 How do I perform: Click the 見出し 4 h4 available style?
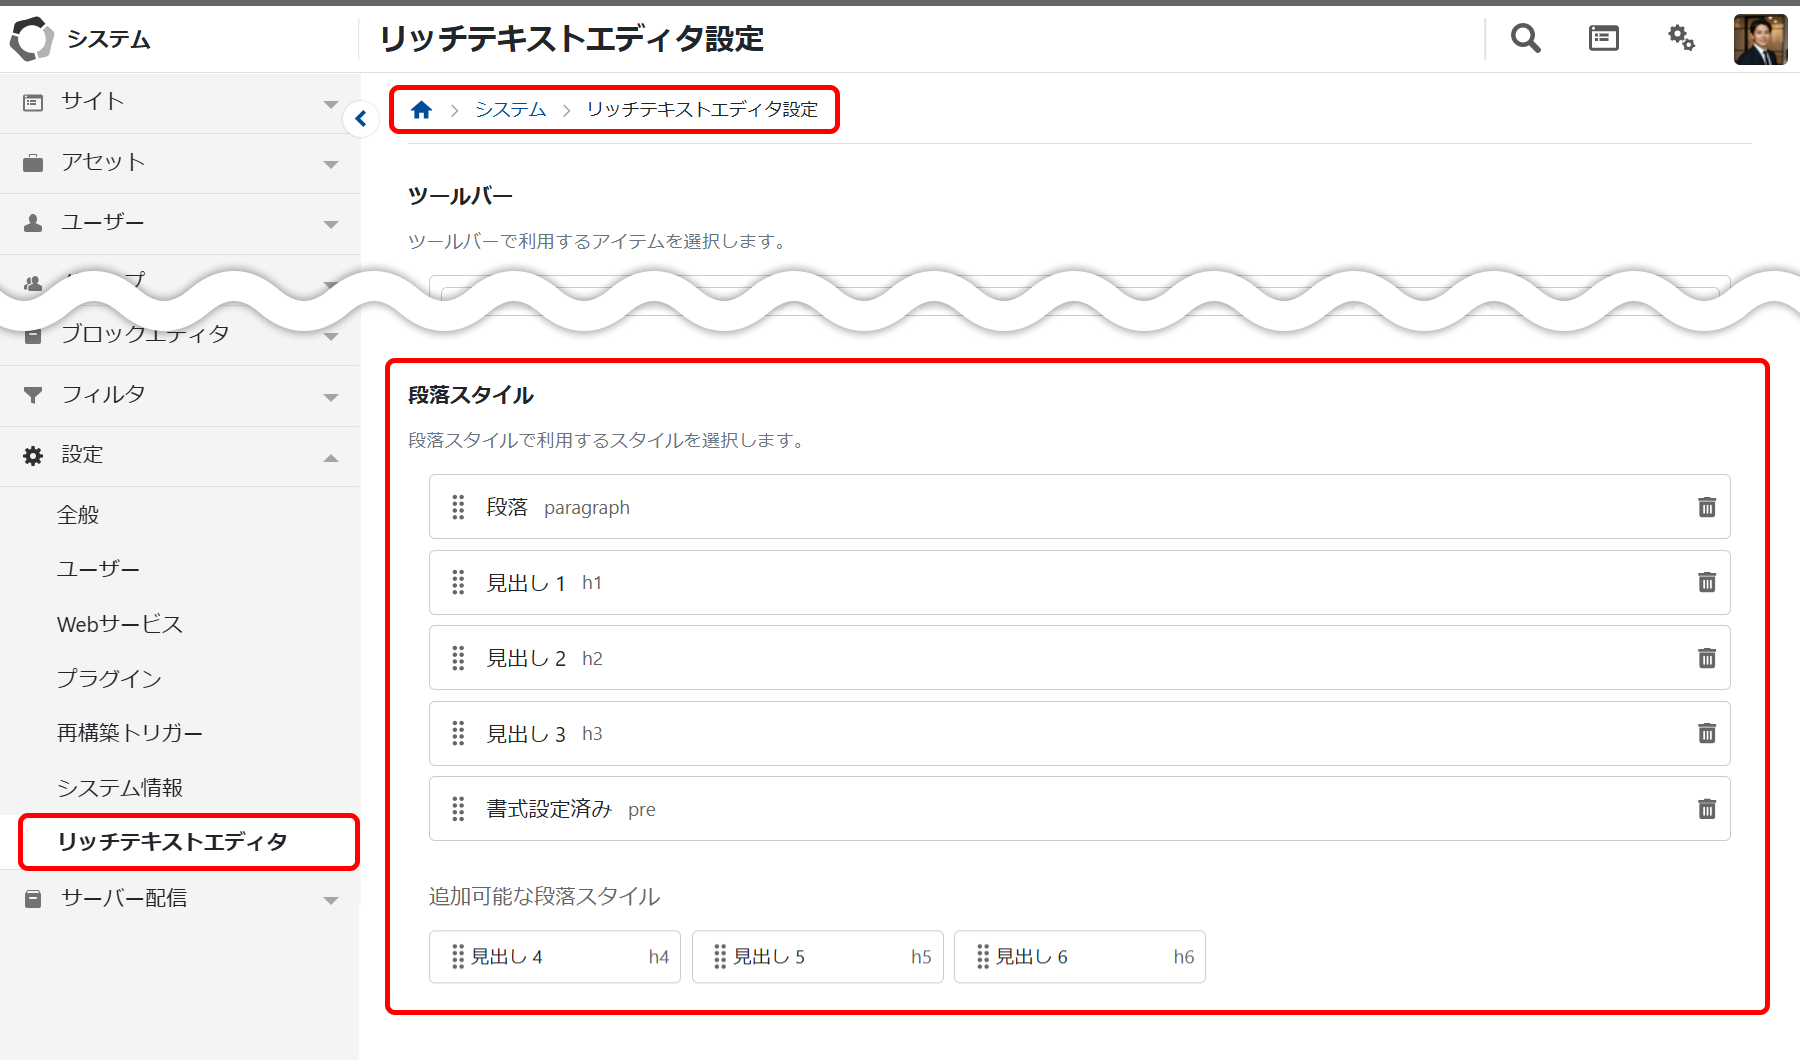(554, 957)
